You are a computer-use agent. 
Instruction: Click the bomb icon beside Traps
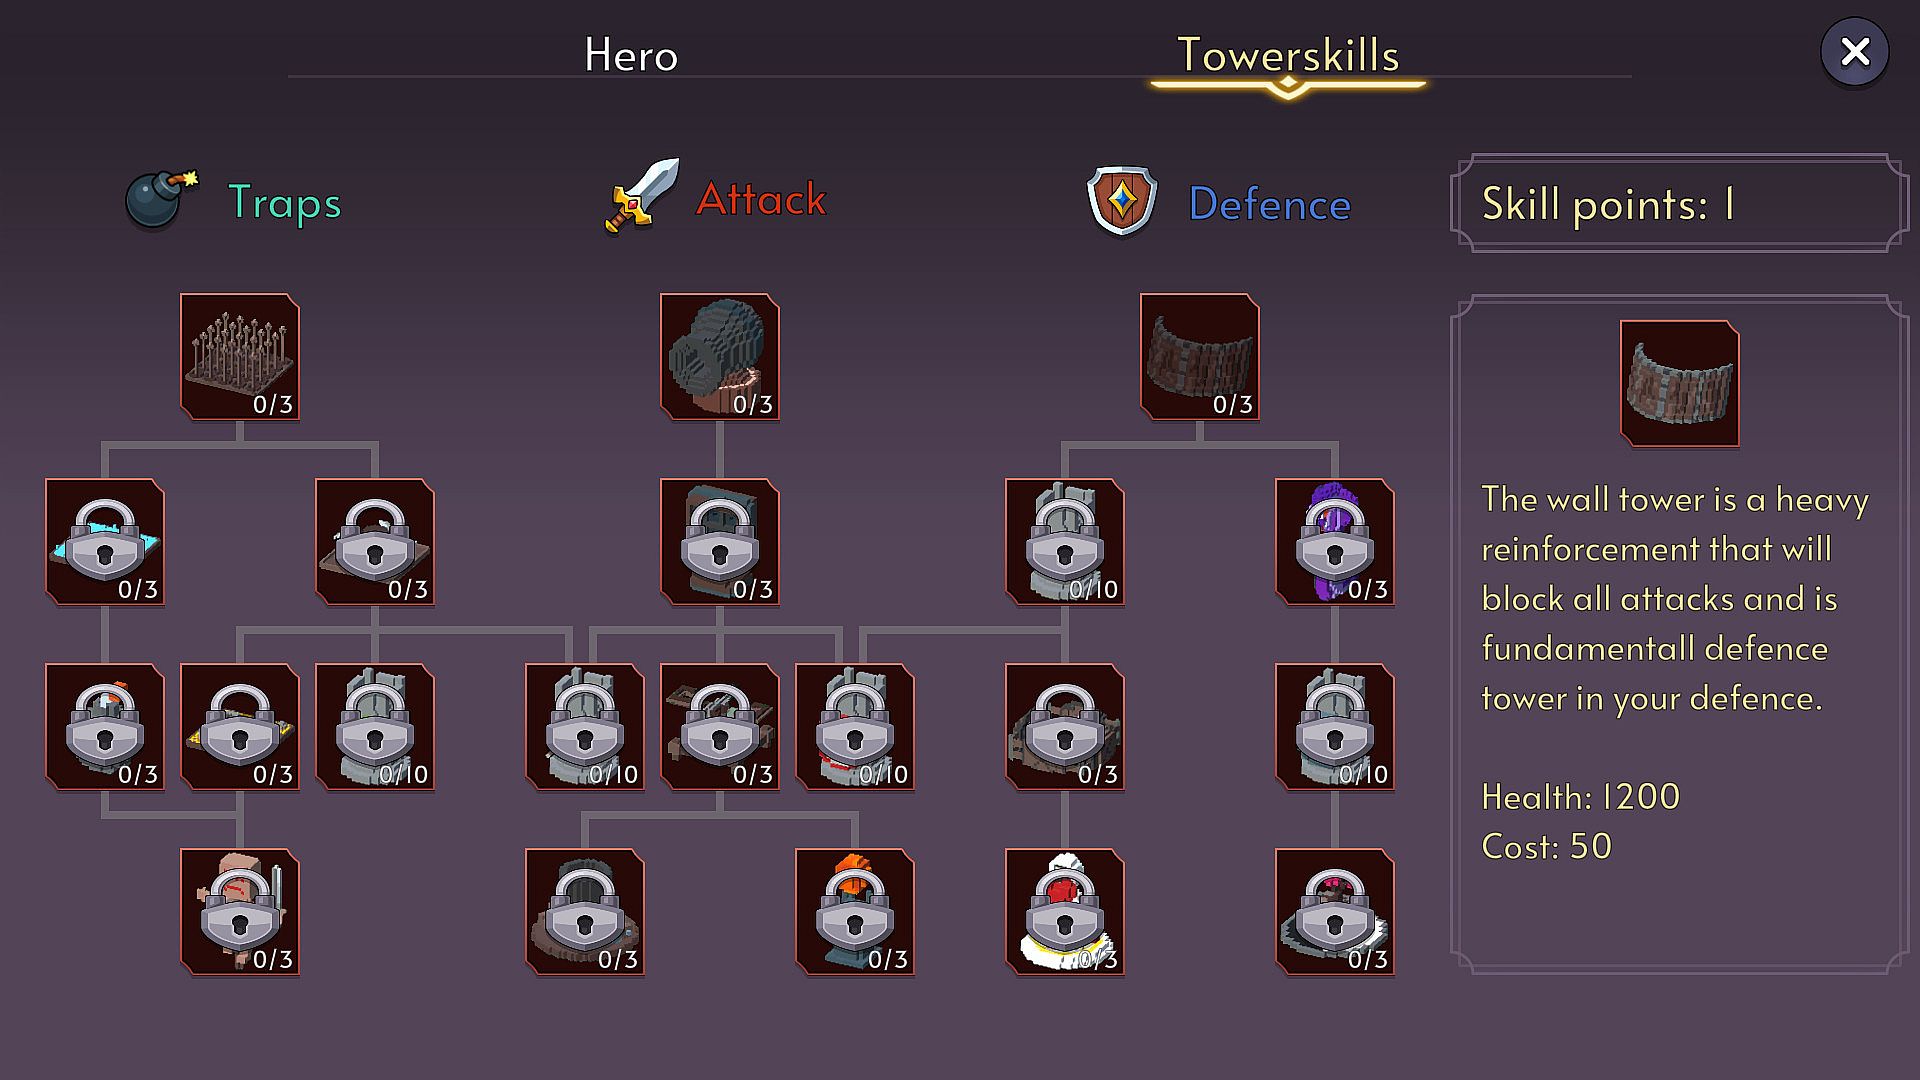coord(160,199)
